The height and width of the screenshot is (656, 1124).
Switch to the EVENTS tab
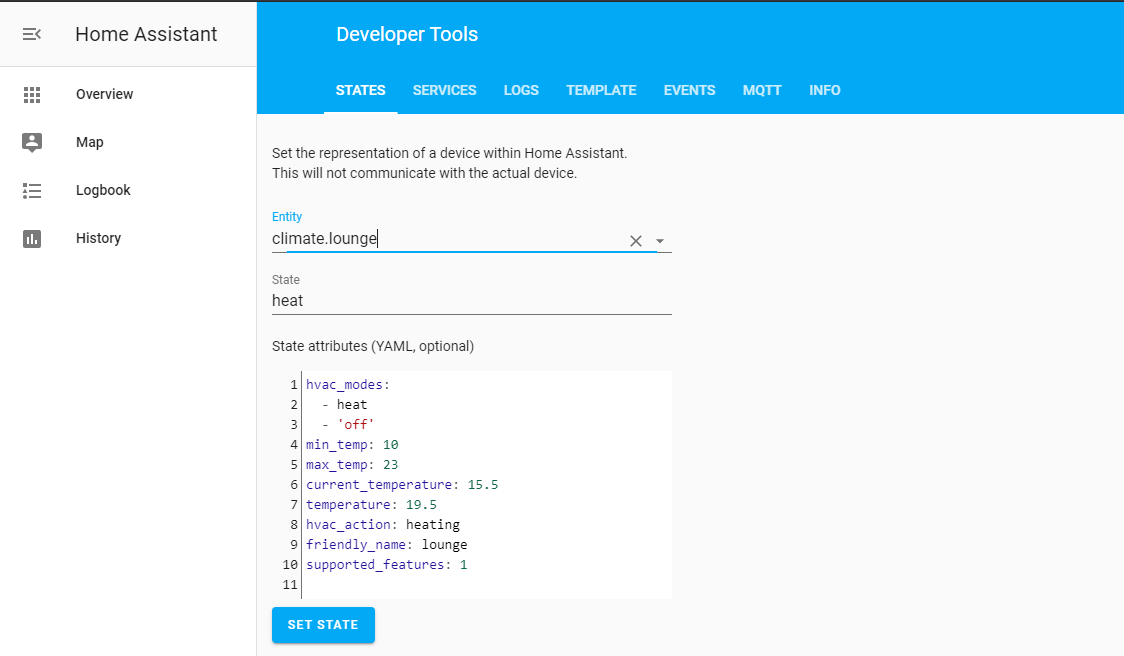[690, 90]
